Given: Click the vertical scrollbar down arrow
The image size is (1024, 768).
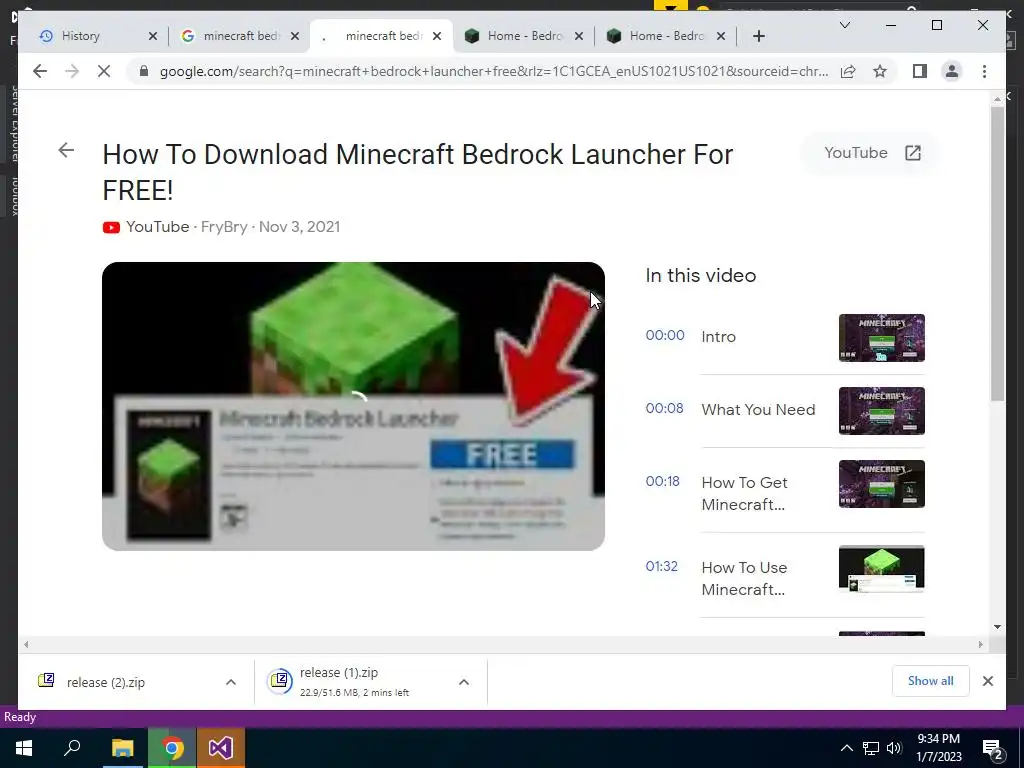Looking at the screenshot, I should [997, 627].
